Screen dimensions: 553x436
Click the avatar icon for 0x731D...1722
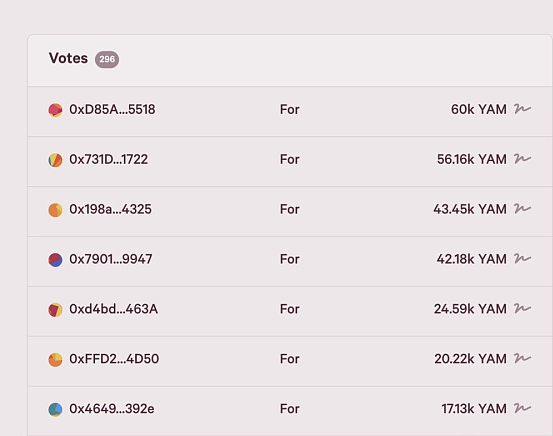click(55, 160)
